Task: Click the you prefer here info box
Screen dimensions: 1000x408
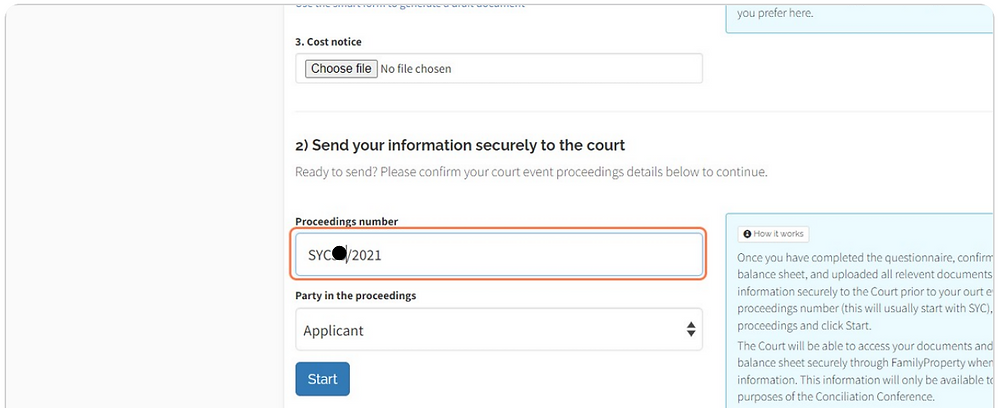Action: point(859,18)
